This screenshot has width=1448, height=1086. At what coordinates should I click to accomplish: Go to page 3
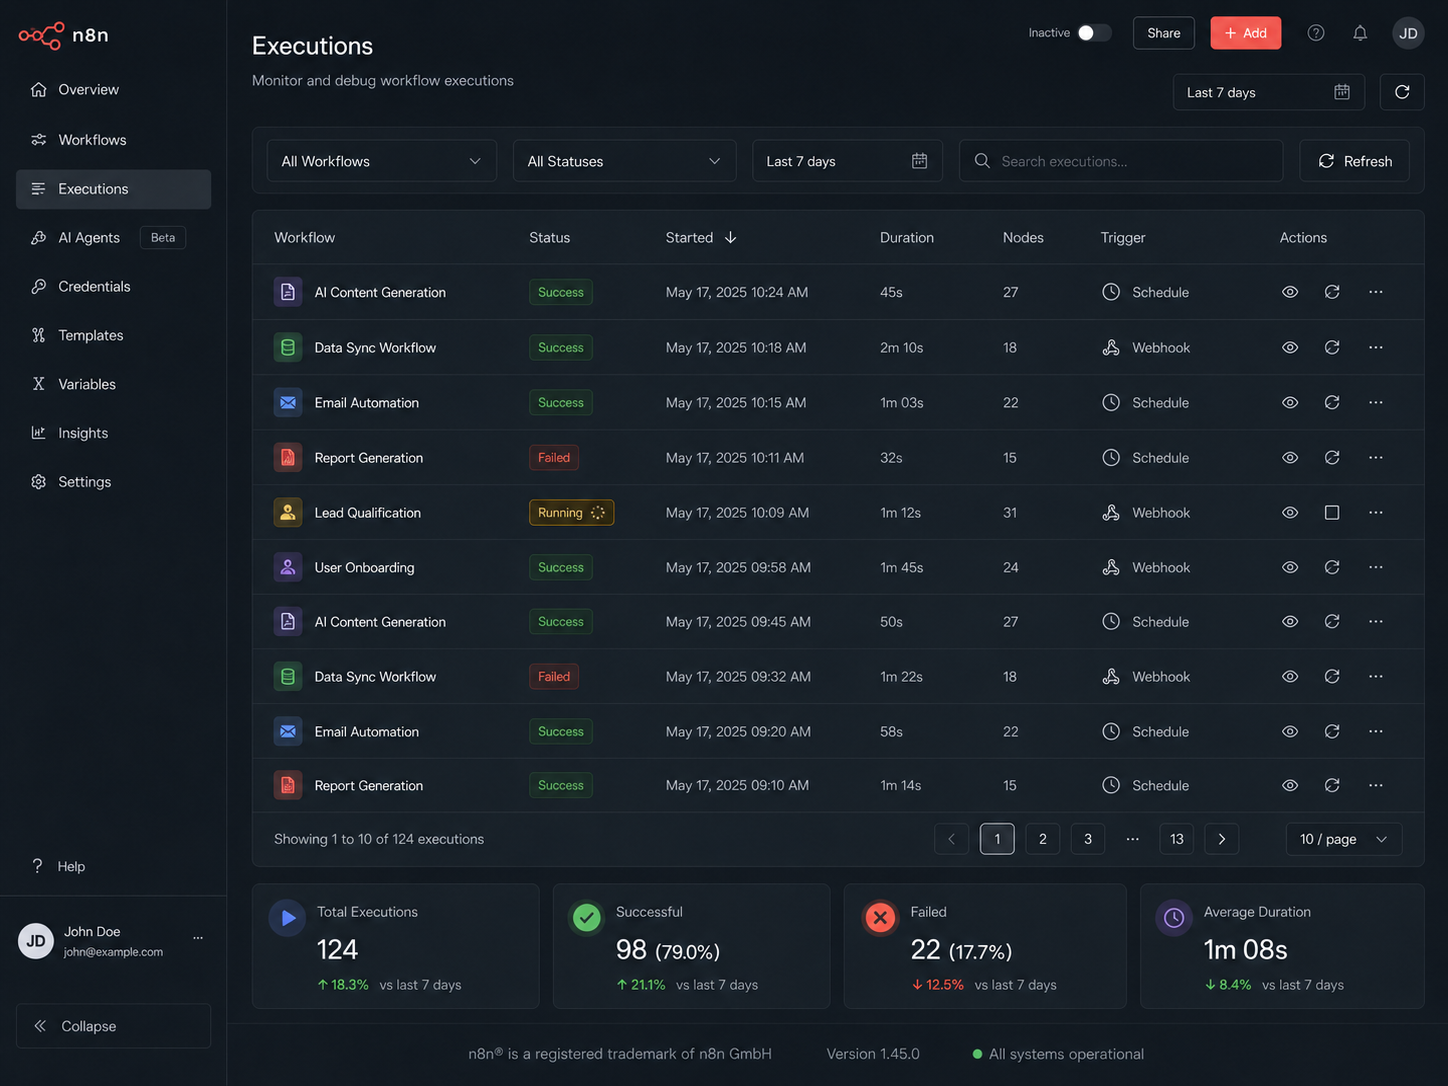coord(1087,839)
